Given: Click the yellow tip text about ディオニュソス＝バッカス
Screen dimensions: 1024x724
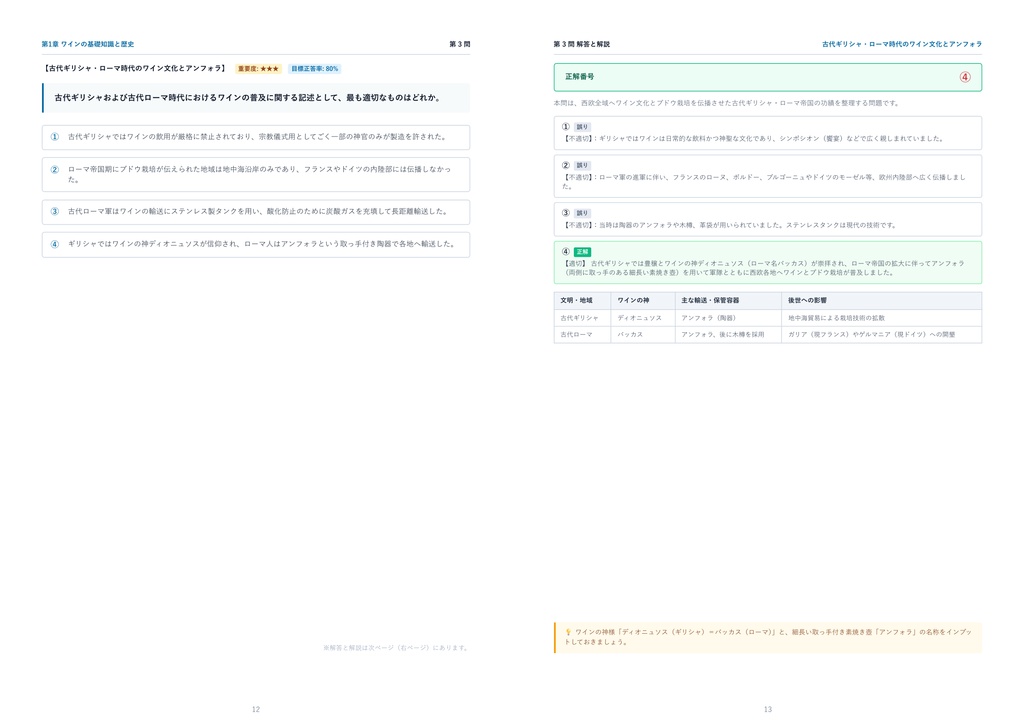Looking at the screenshot, I should [768, 637].
